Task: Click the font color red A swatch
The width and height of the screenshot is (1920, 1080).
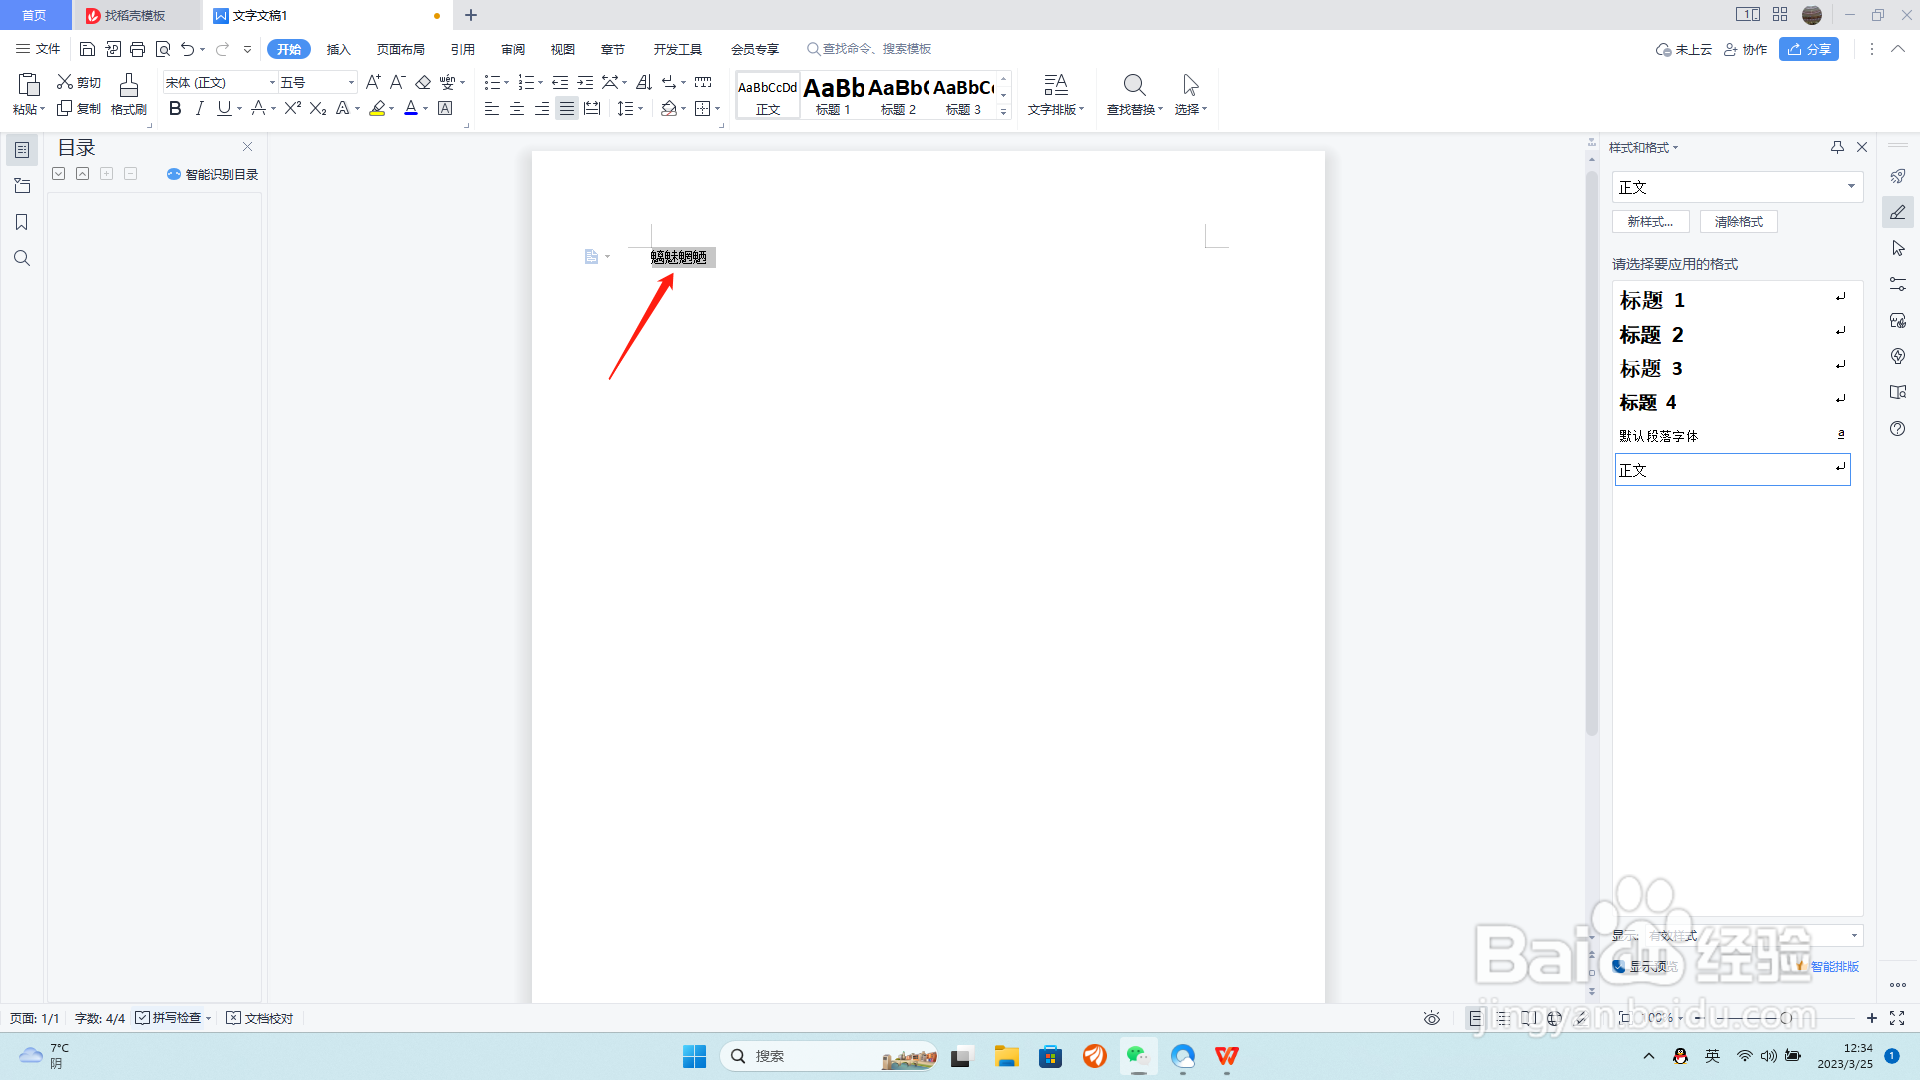Action: tap(410, 108)
